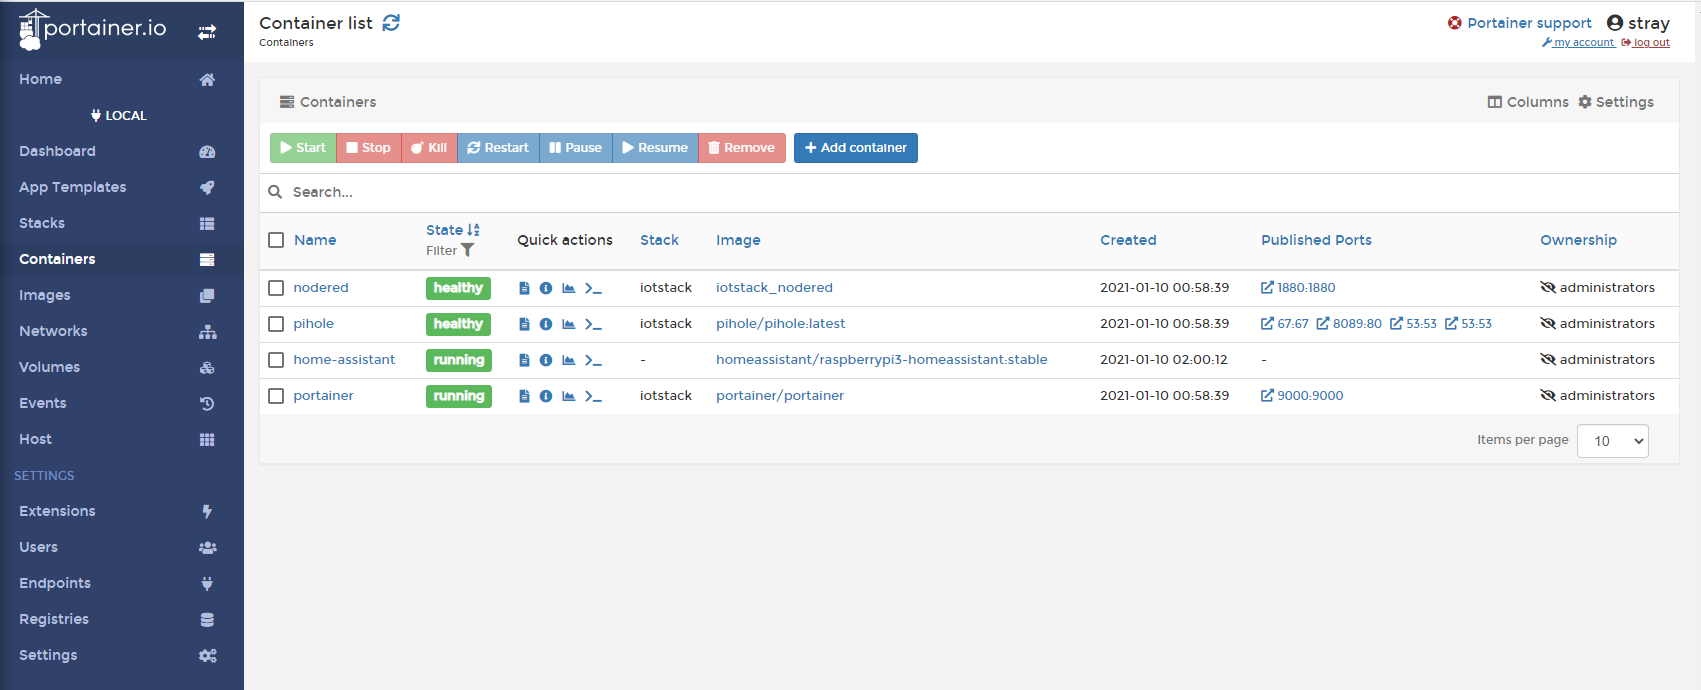Go to Home in sidebar
Screen dimensions: 1701x690
click(122, 79)
